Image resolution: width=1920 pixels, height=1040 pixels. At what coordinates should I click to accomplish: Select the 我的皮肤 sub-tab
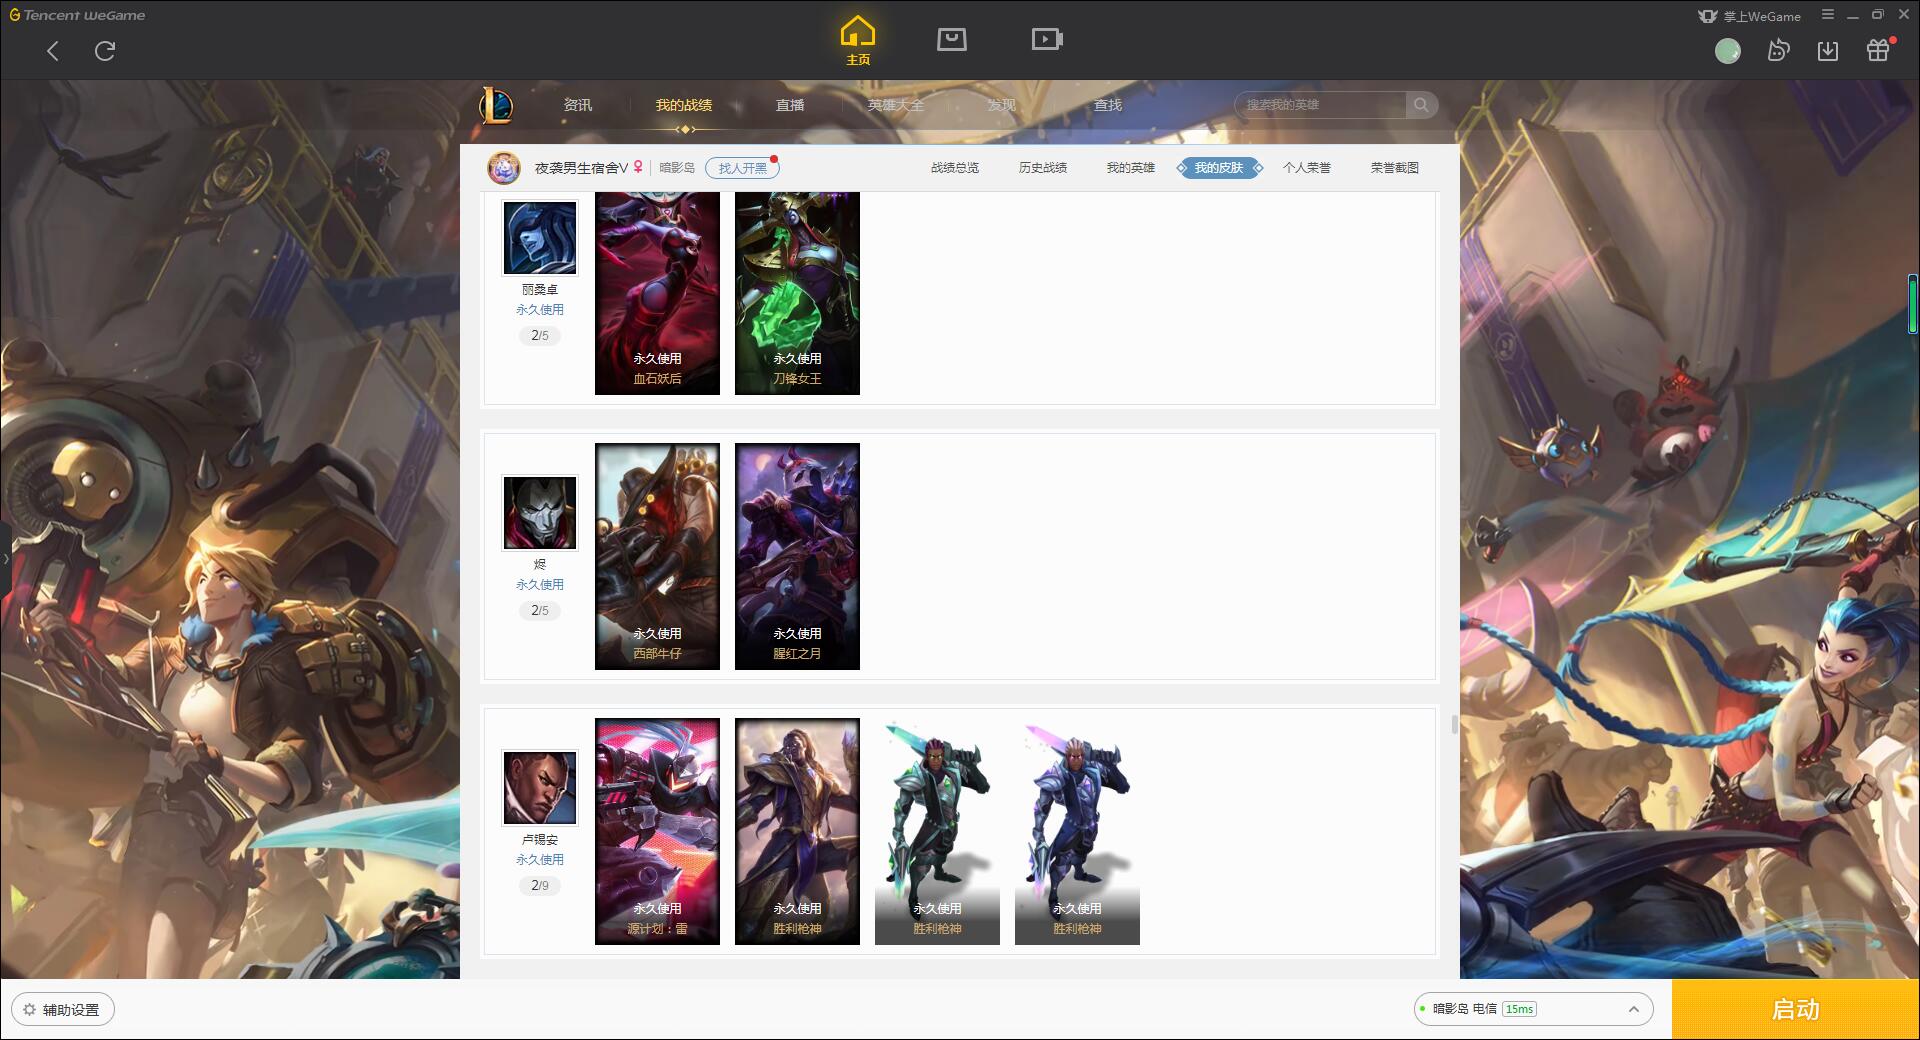1219,168
